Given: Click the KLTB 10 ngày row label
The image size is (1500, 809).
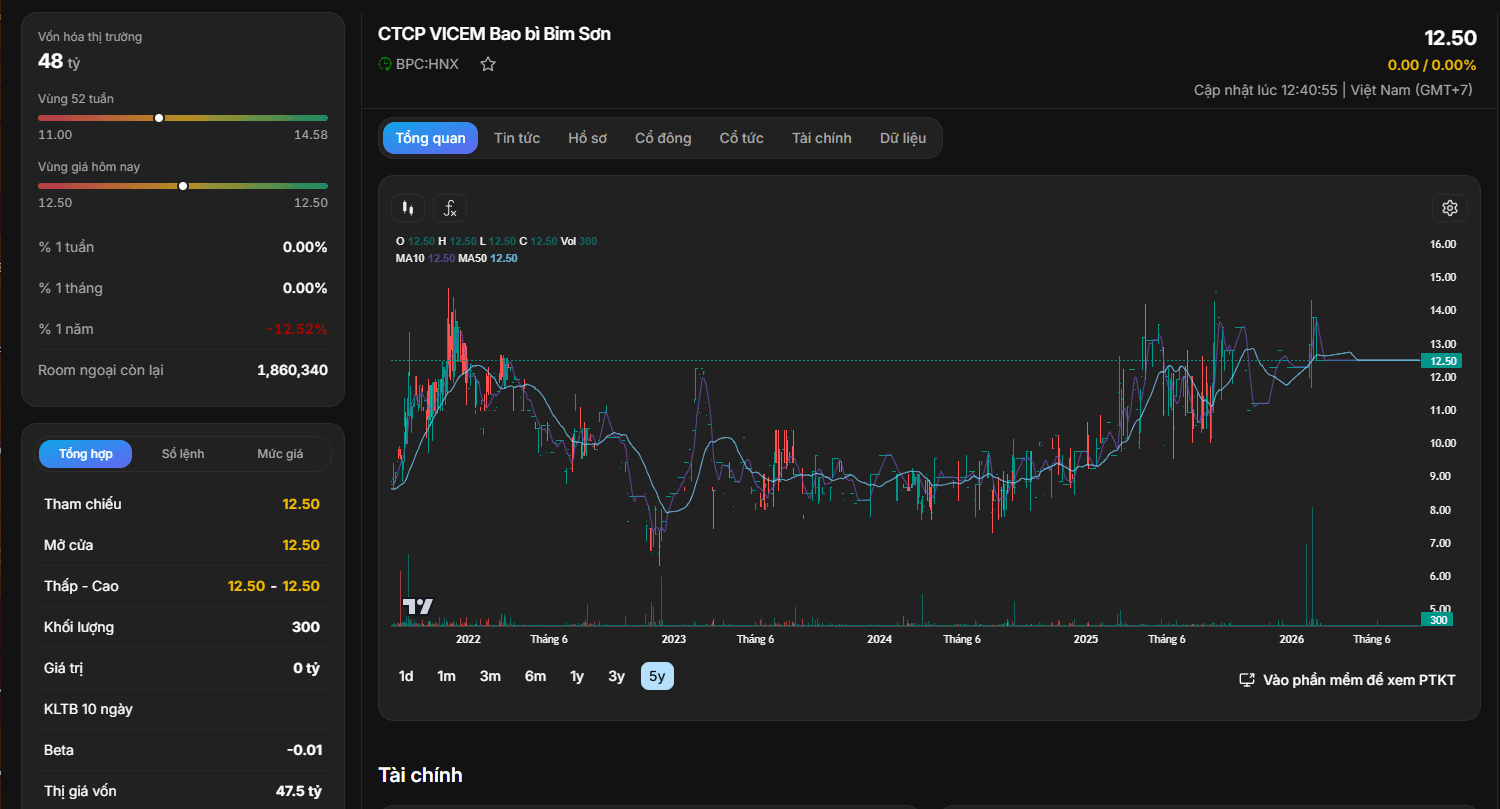Looking at the screenshot, I should point(88,709).
